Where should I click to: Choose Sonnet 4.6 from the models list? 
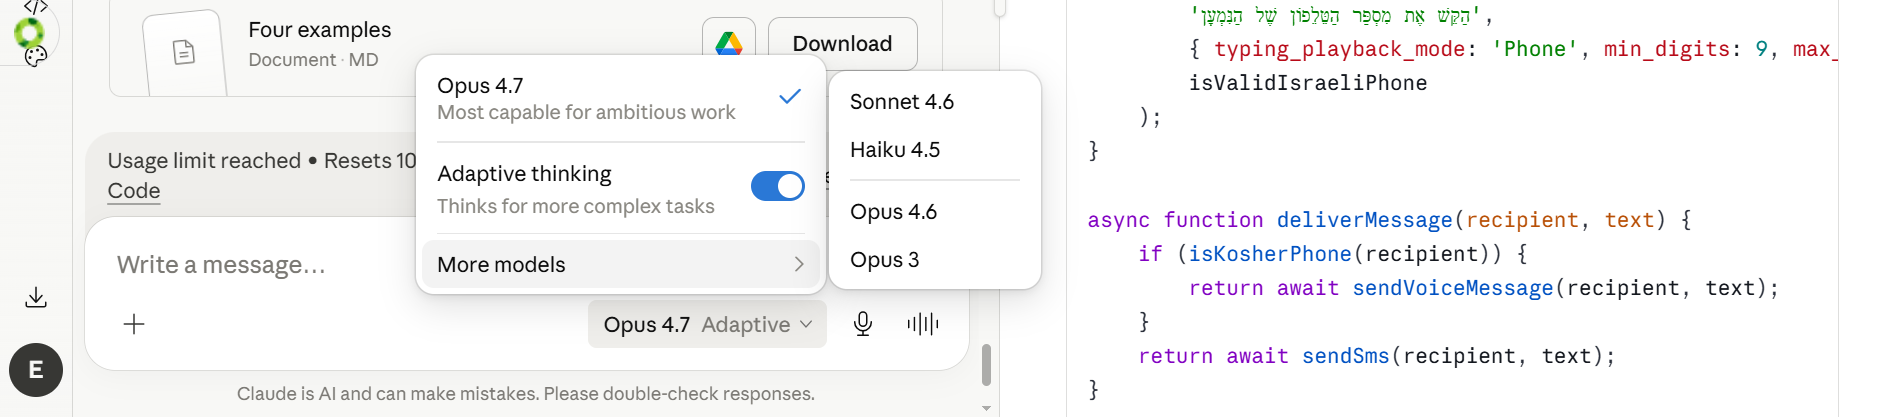pos(901,102)
